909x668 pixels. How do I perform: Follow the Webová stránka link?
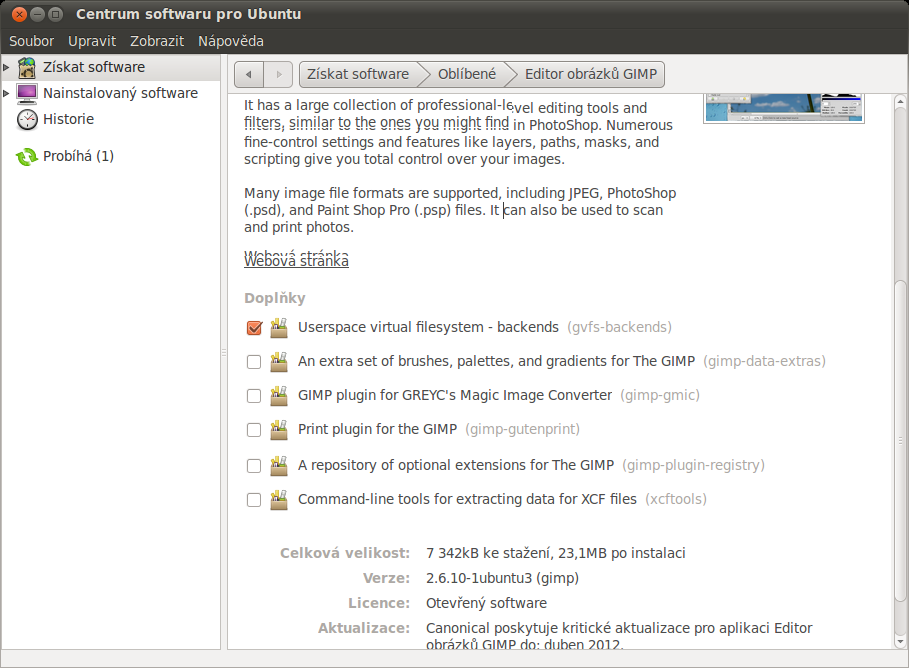(296, 259)
